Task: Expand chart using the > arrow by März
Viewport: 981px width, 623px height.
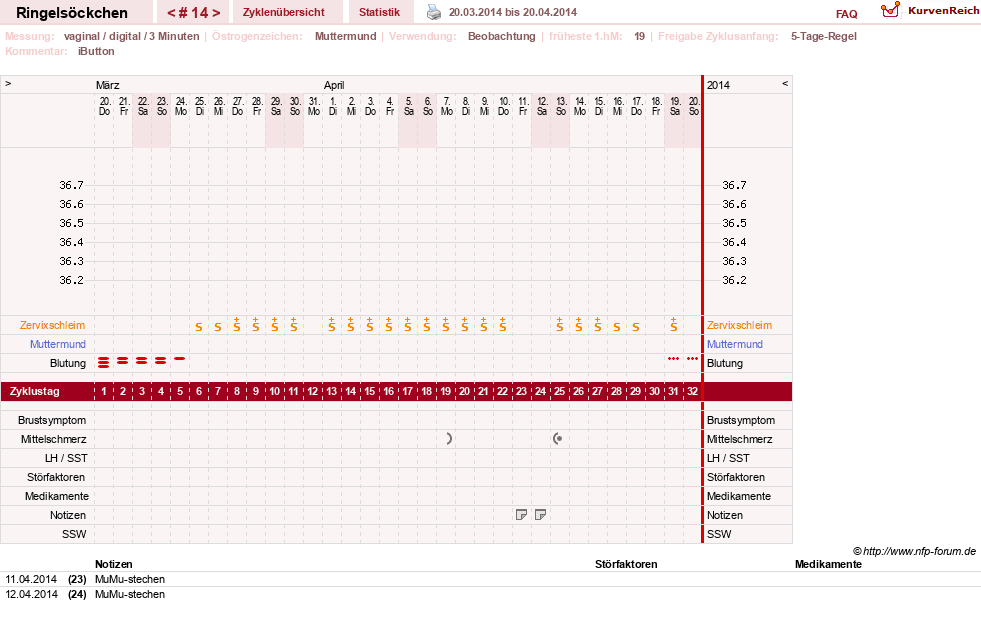Action: coord(8,83)
